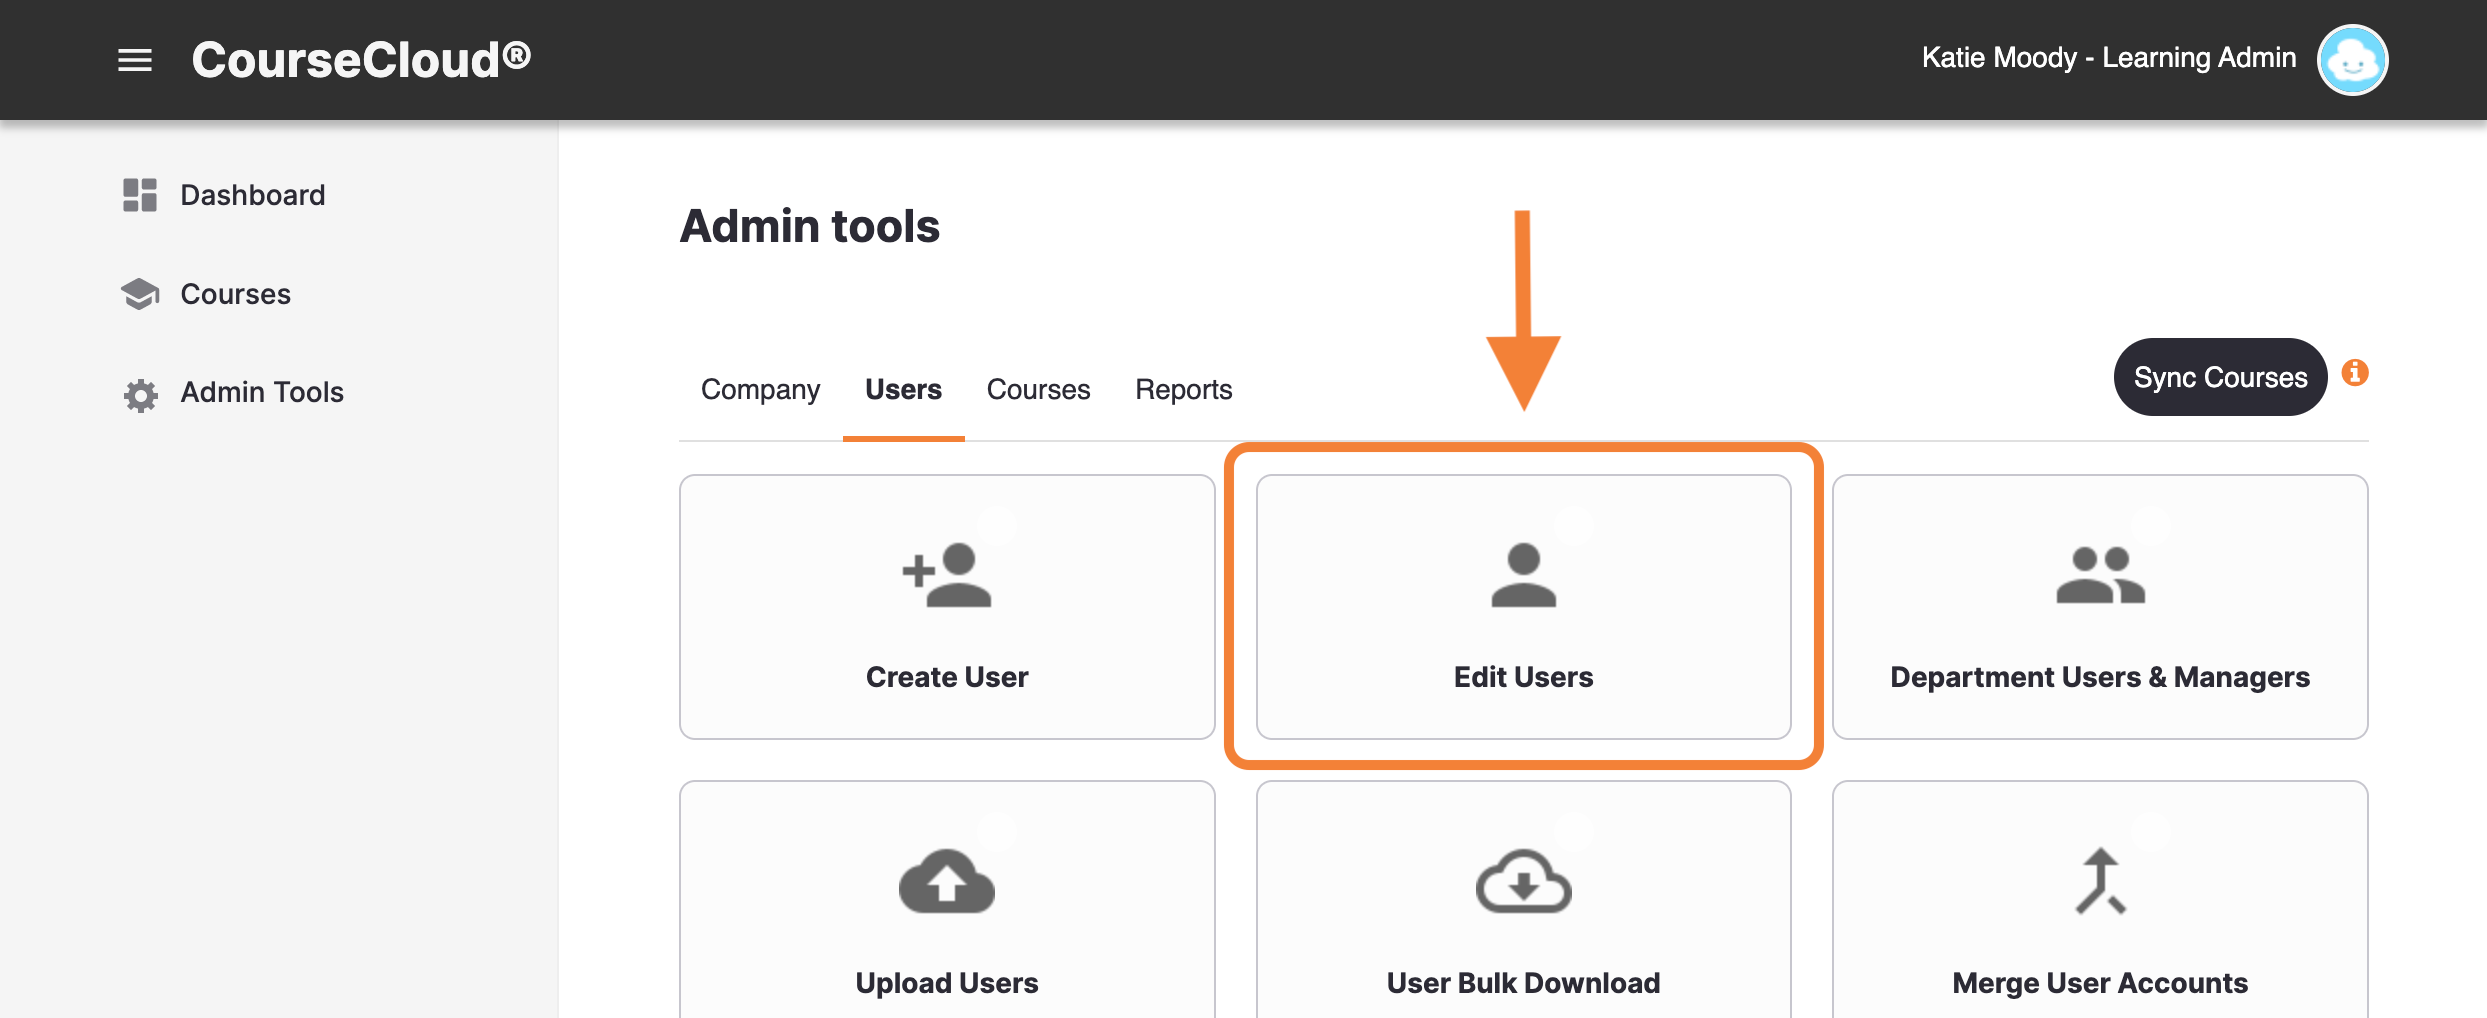Switch to the Company tab
2487x1018 pixels.
point(760,390)
